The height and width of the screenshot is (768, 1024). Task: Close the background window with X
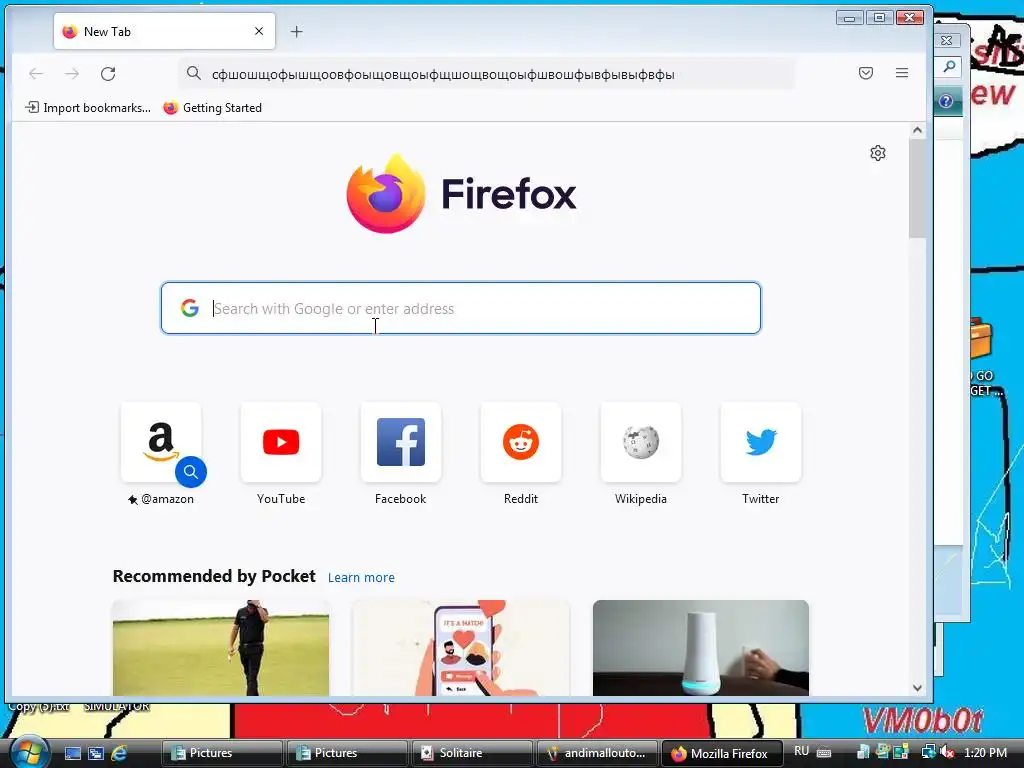tap(947, 40)
